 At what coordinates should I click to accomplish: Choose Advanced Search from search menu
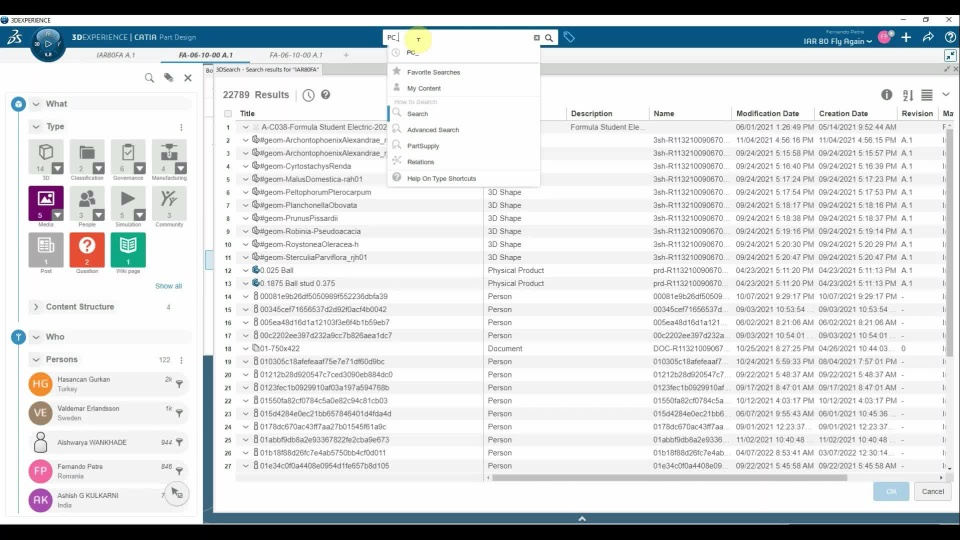coord(433,130)
